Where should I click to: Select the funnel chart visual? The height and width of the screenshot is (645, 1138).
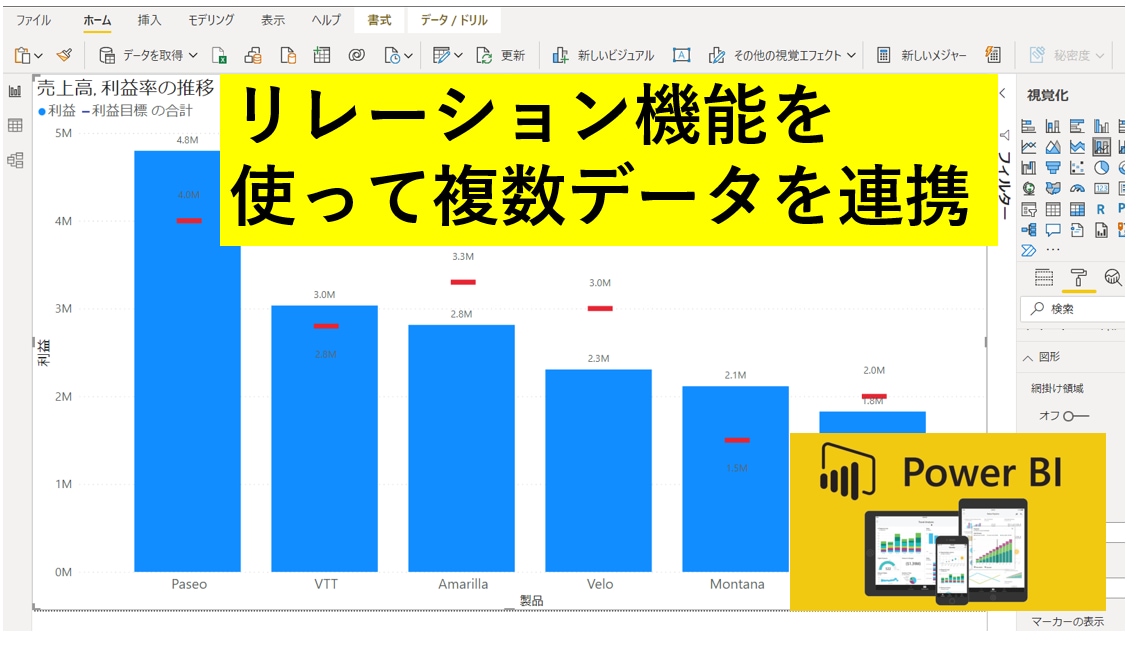(1053, 168)
